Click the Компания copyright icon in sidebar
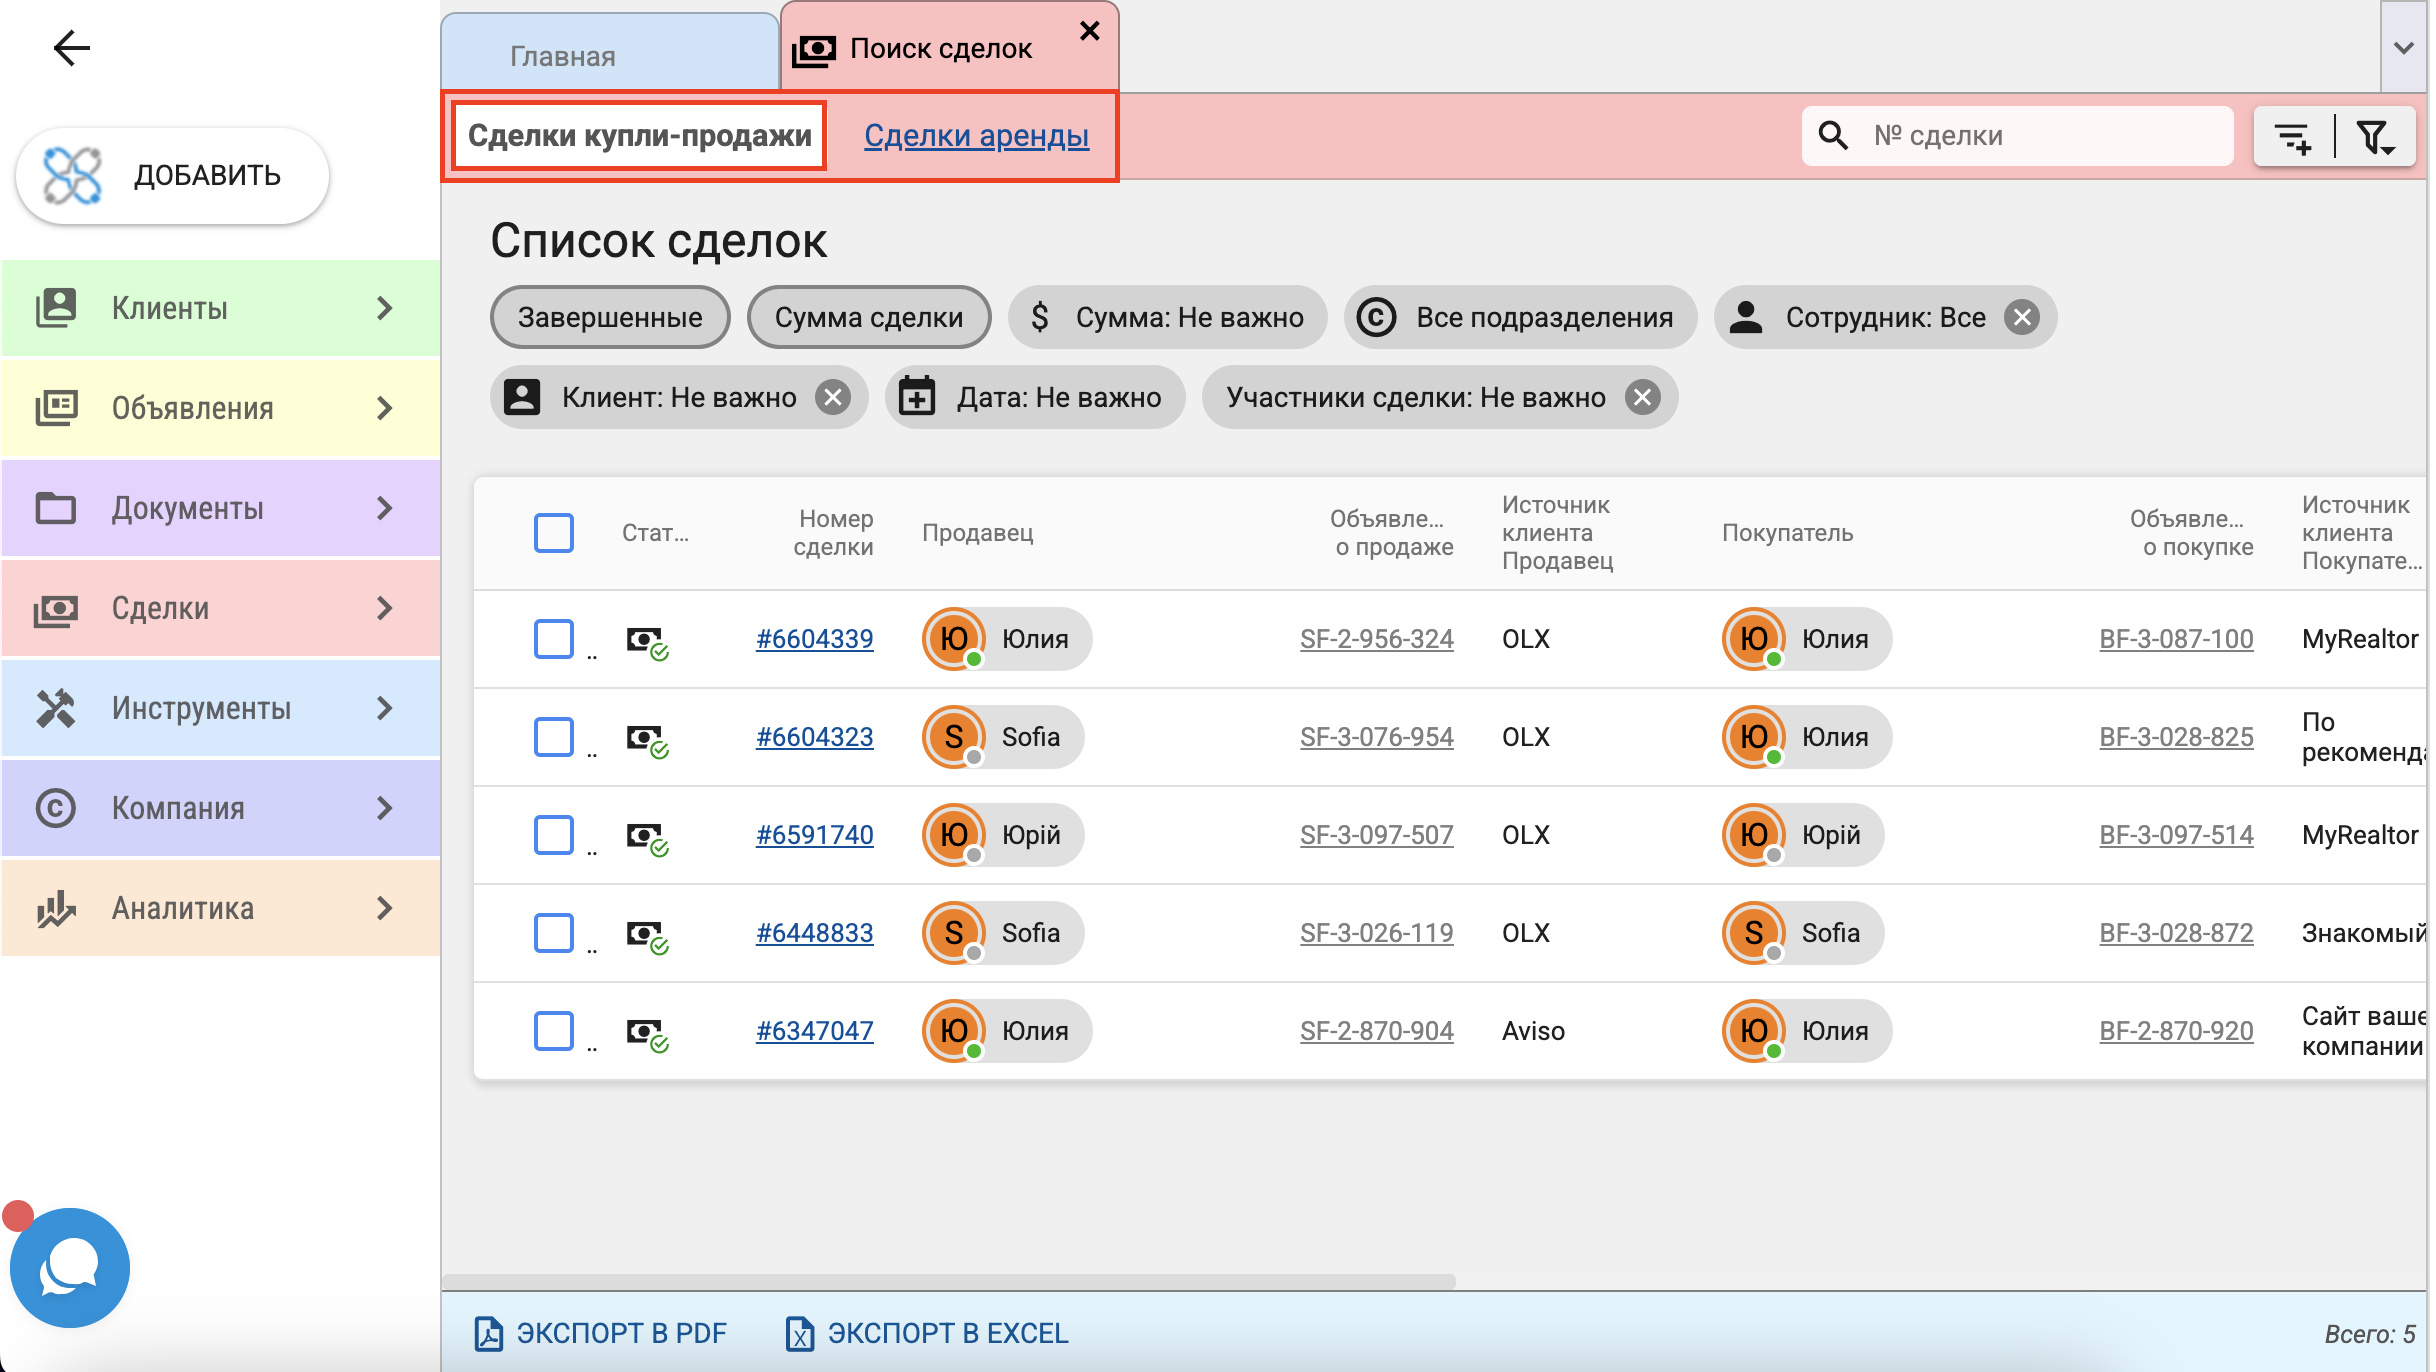 click(56, 808)
